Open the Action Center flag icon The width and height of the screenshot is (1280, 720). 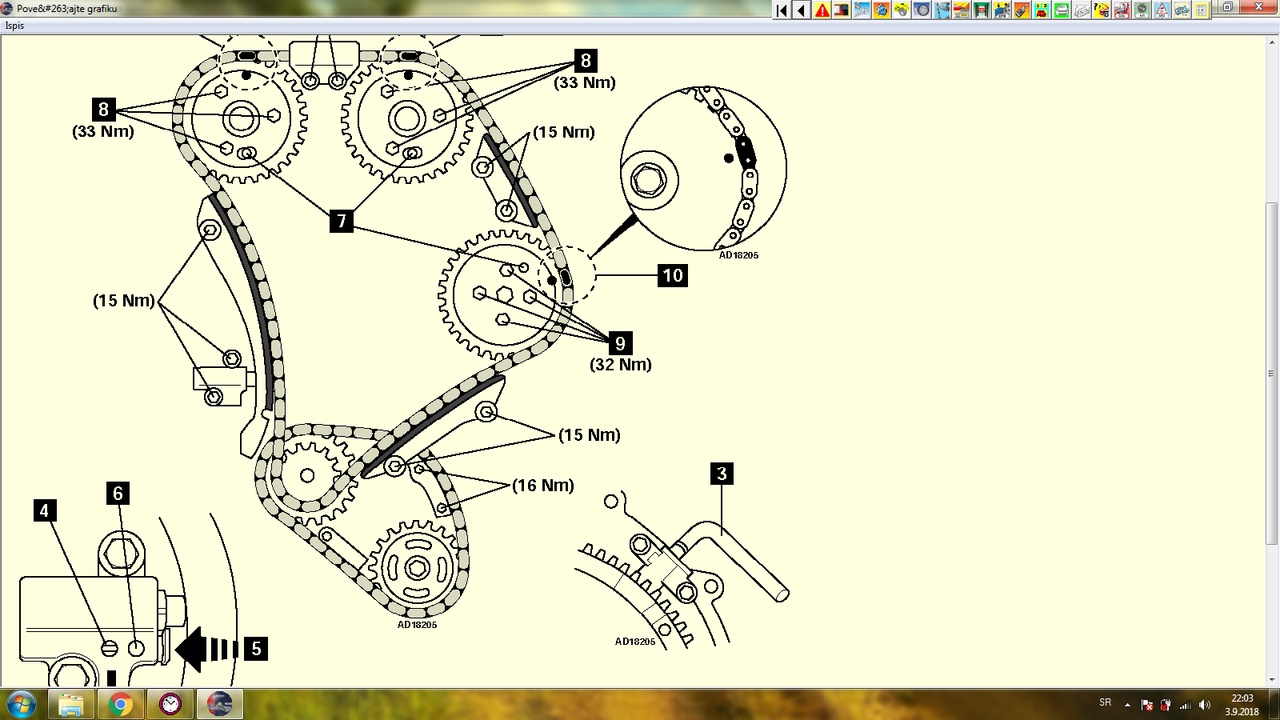[1147, 704]
